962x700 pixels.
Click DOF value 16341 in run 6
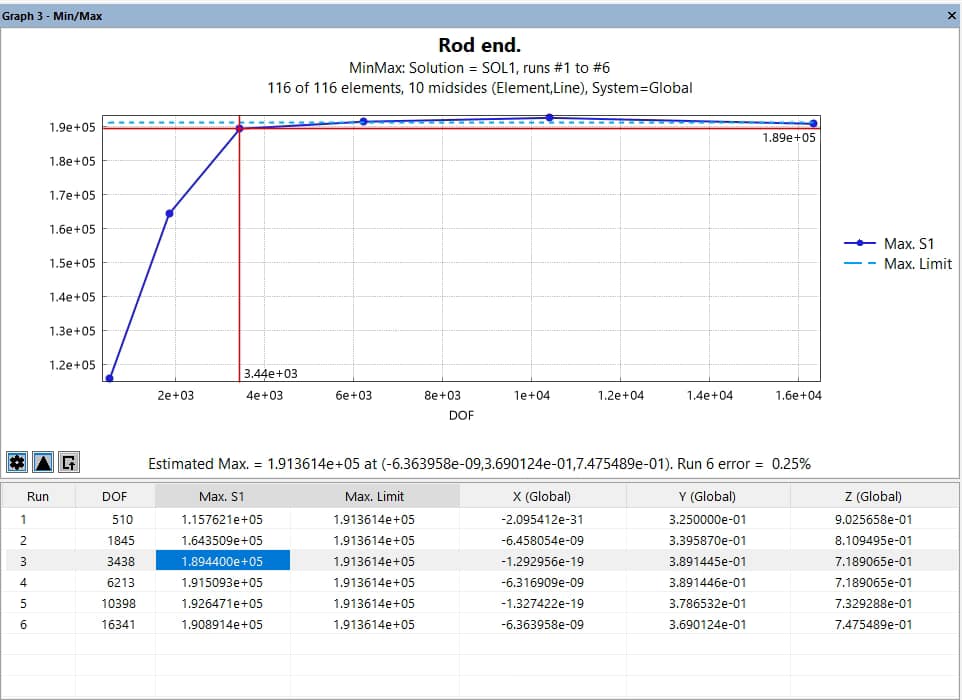point(115,624)
